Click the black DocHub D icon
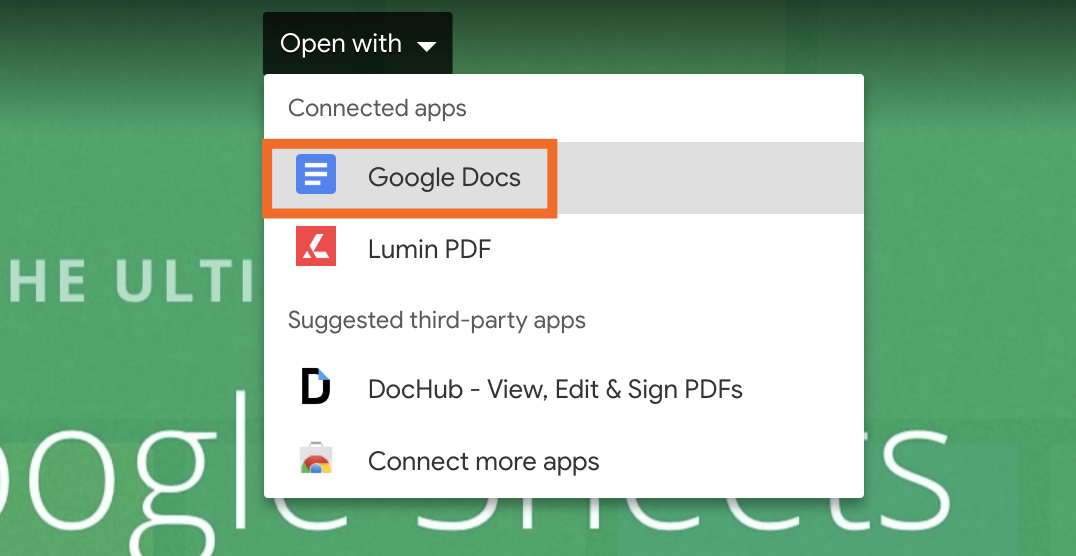The width and height of the screenshot is (1076, 556). 316,387
